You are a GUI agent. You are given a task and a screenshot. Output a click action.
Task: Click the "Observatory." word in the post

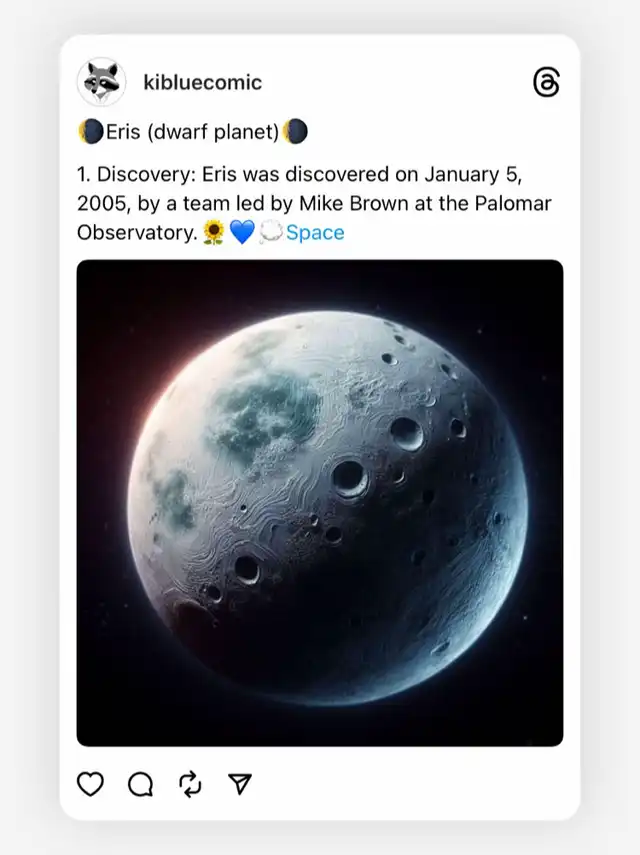[x=137, y=233]
